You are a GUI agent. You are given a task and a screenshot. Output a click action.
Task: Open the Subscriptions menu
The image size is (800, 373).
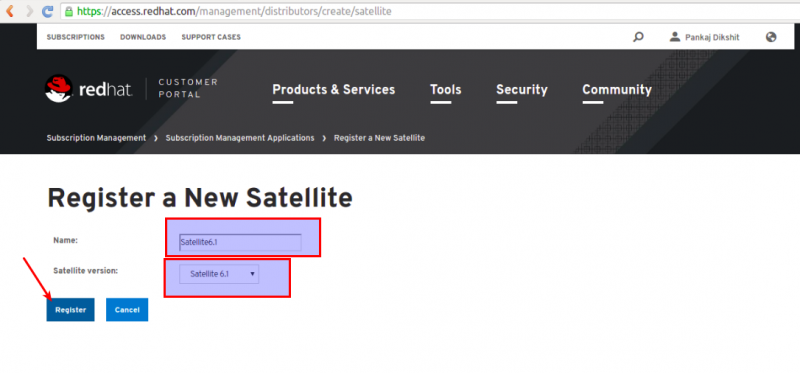click(x=76, y=37)
